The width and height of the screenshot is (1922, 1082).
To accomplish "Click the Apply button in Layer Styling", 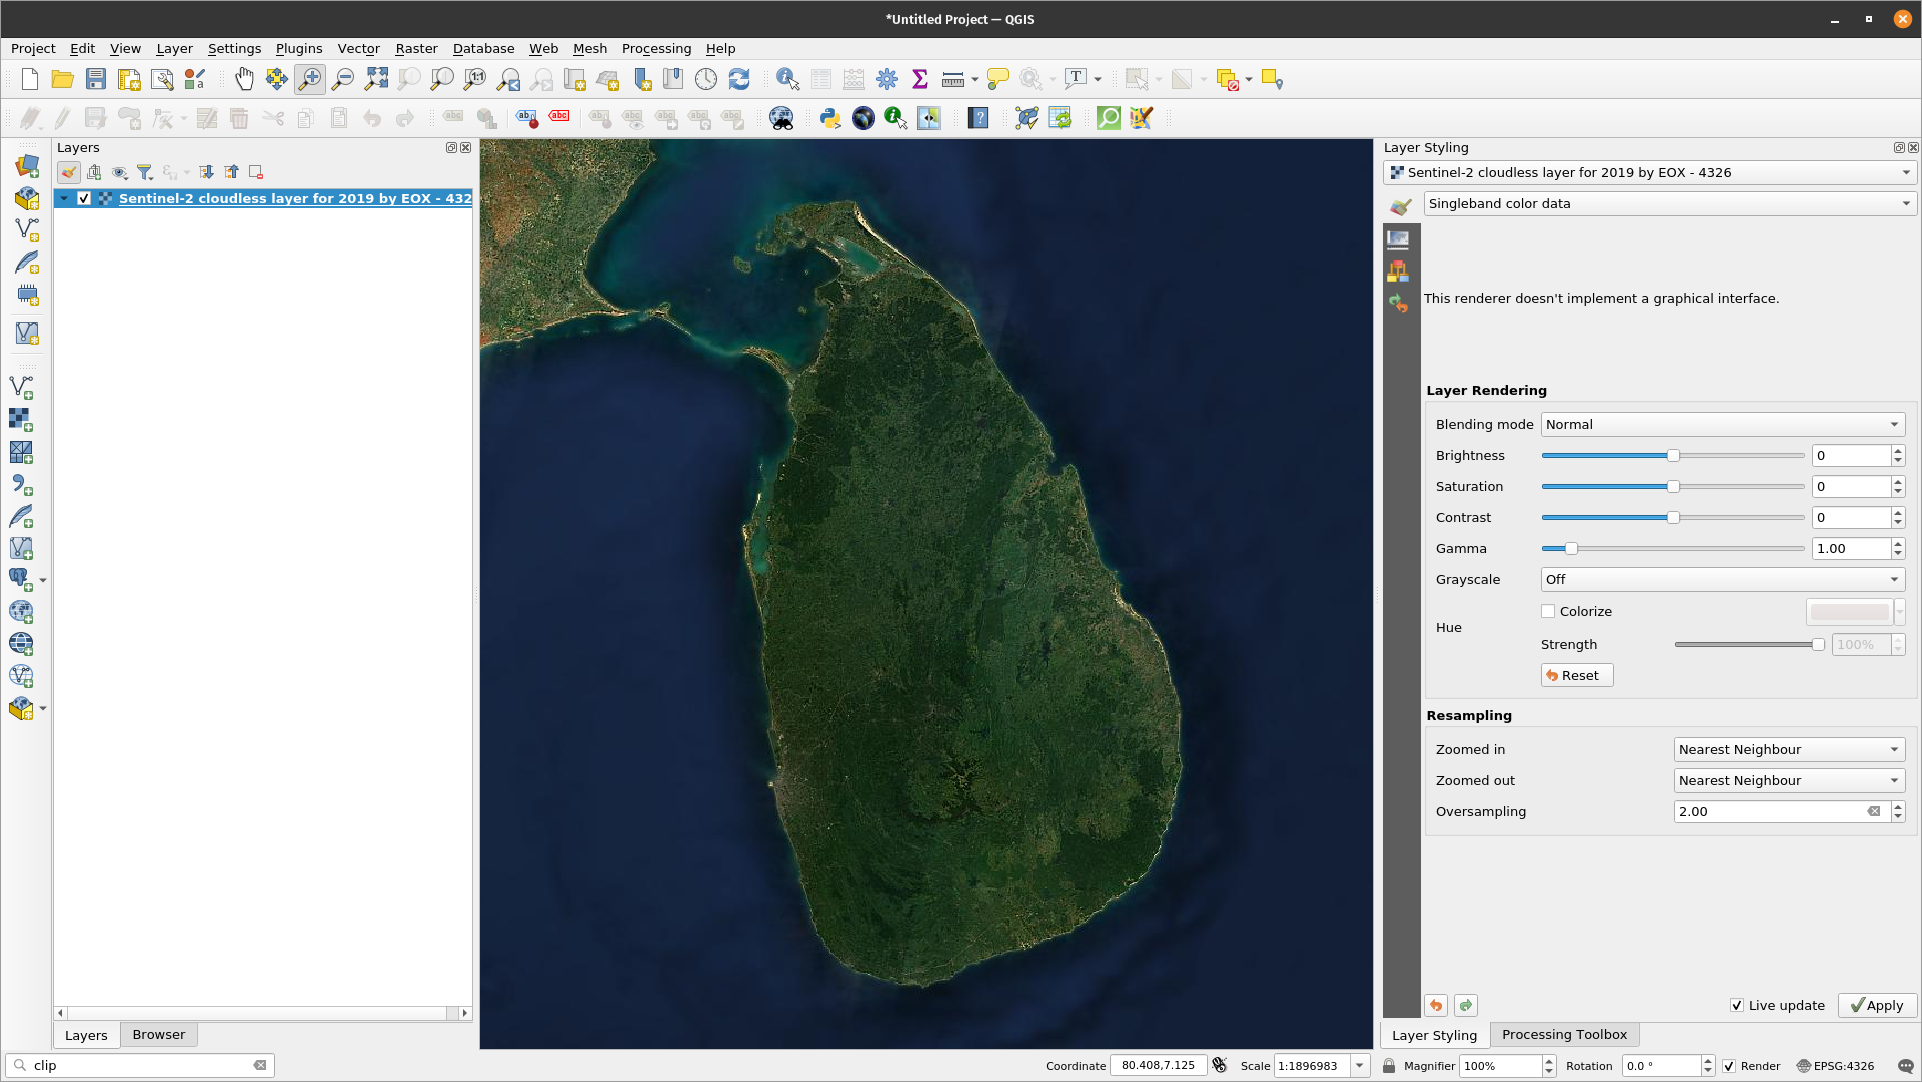I will coord(1876,1005).
